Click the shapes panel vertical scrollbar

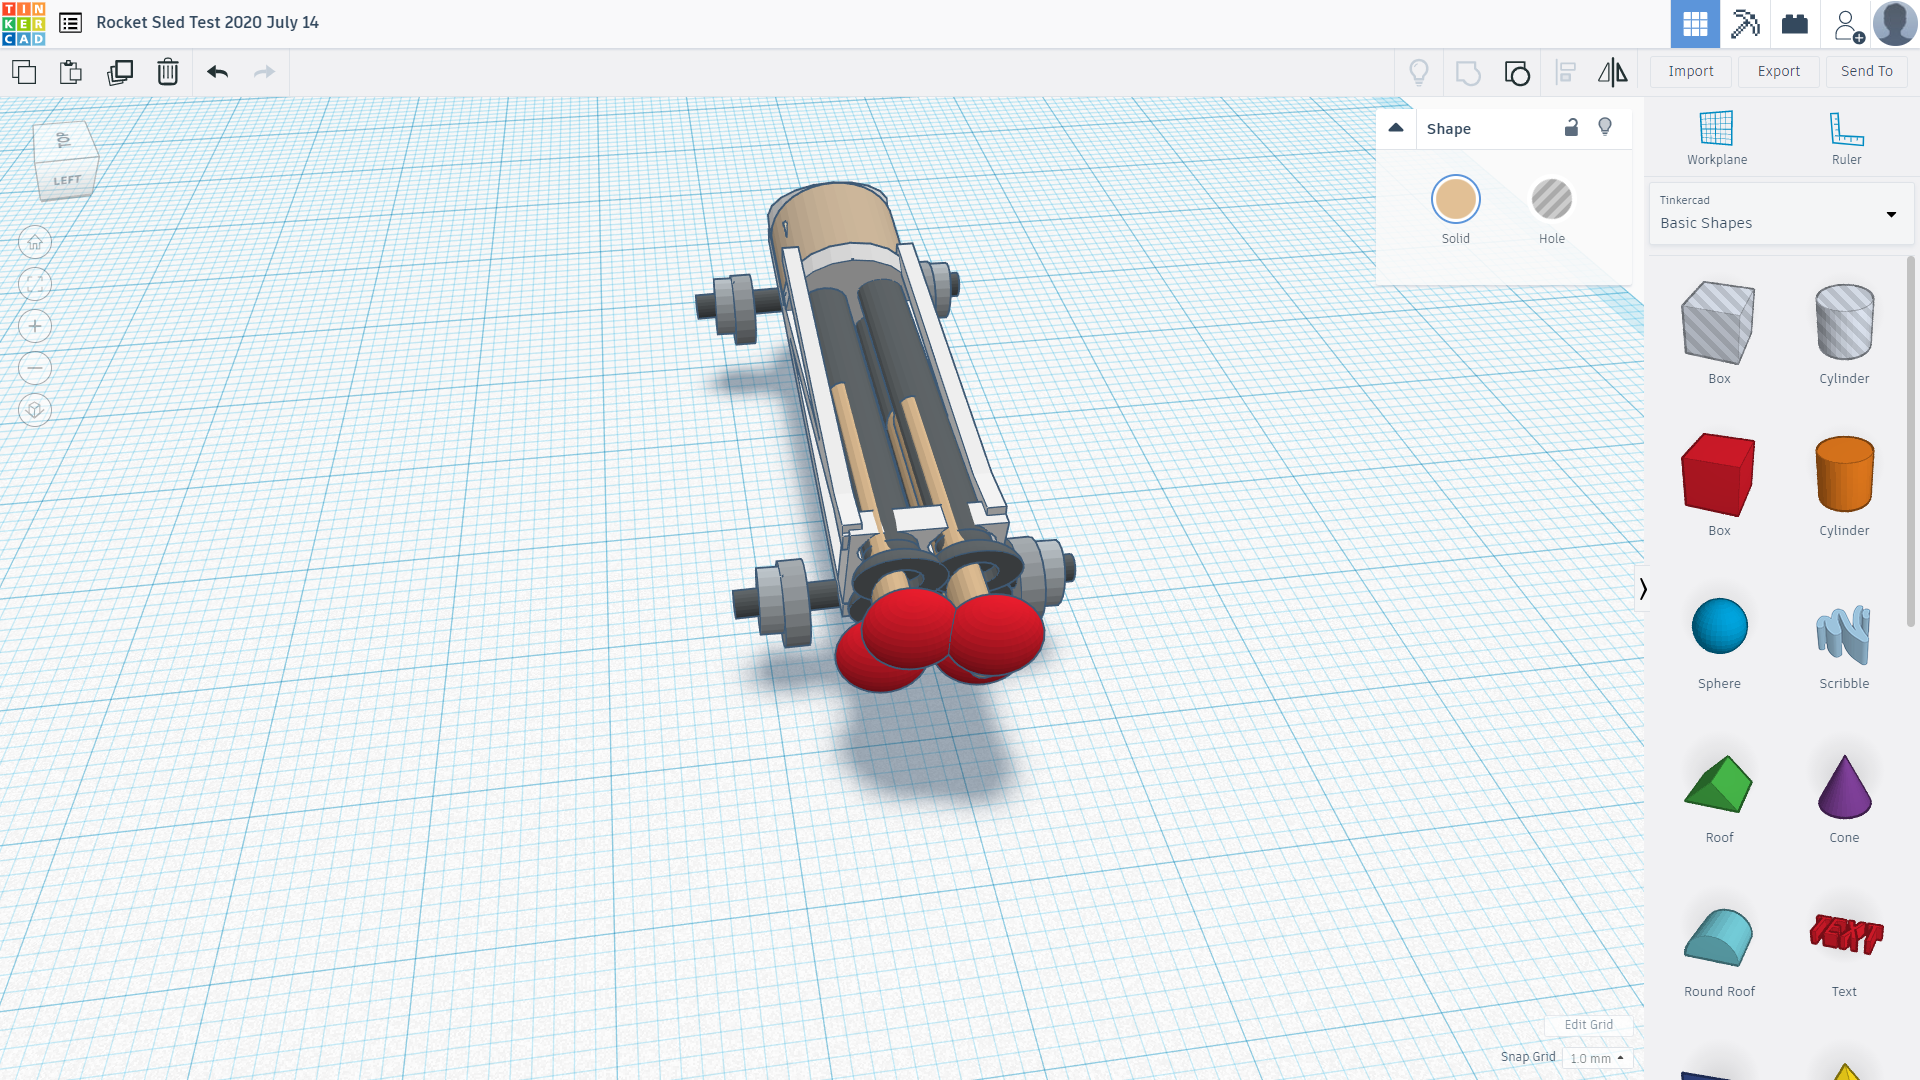click(1910, 440)
